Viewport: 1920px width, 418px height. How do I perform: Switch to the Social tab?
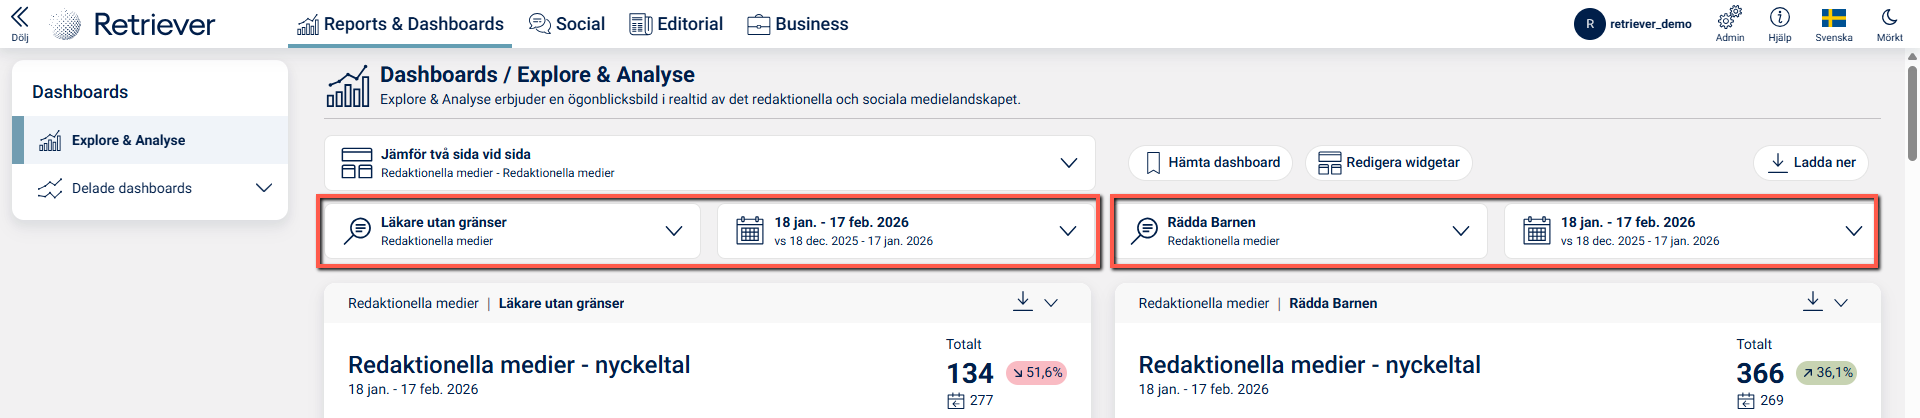point(566,24)
